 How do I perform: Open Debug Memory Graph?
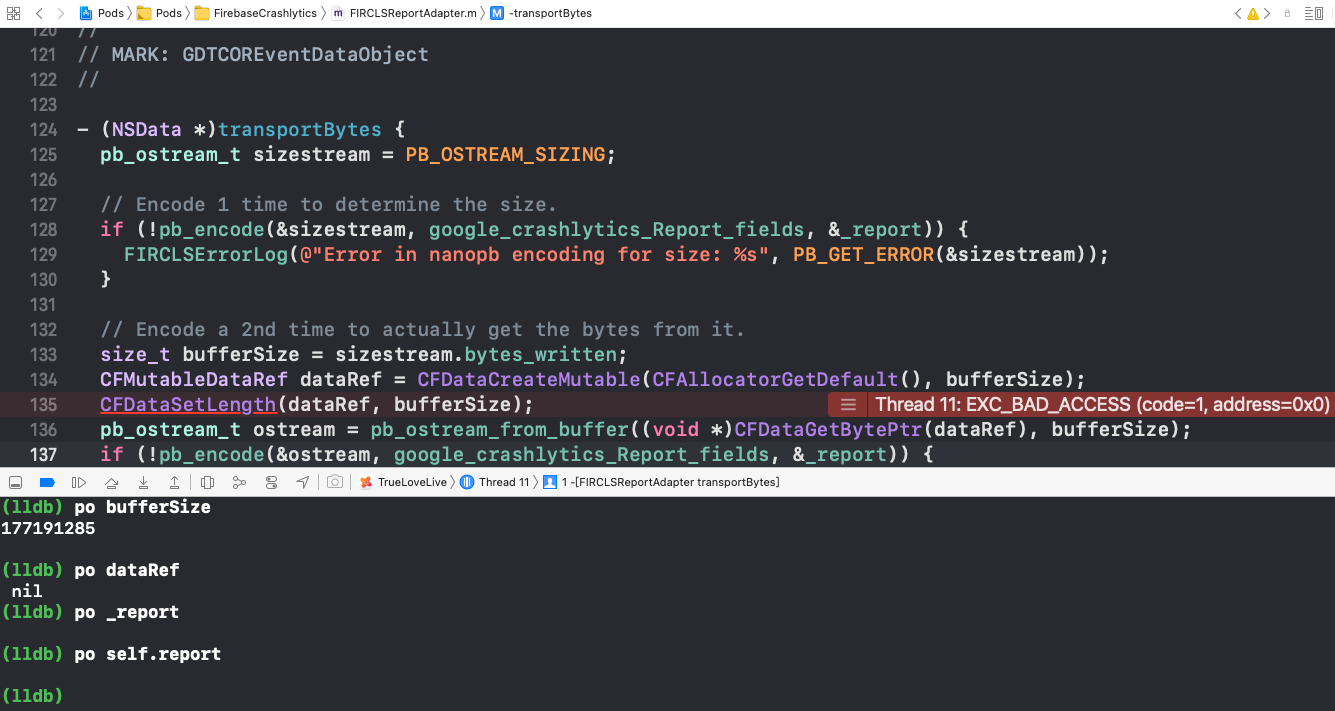point(239,482)
